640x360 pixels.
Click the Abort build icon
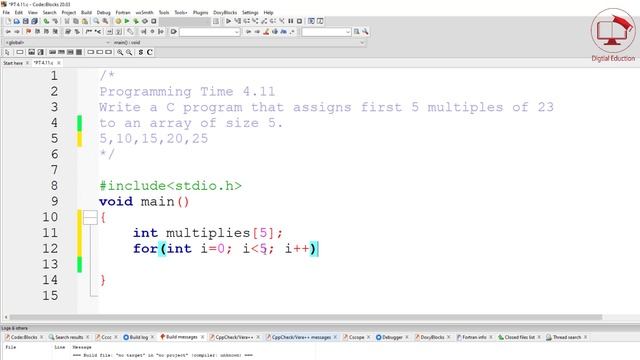coord(154,21)
